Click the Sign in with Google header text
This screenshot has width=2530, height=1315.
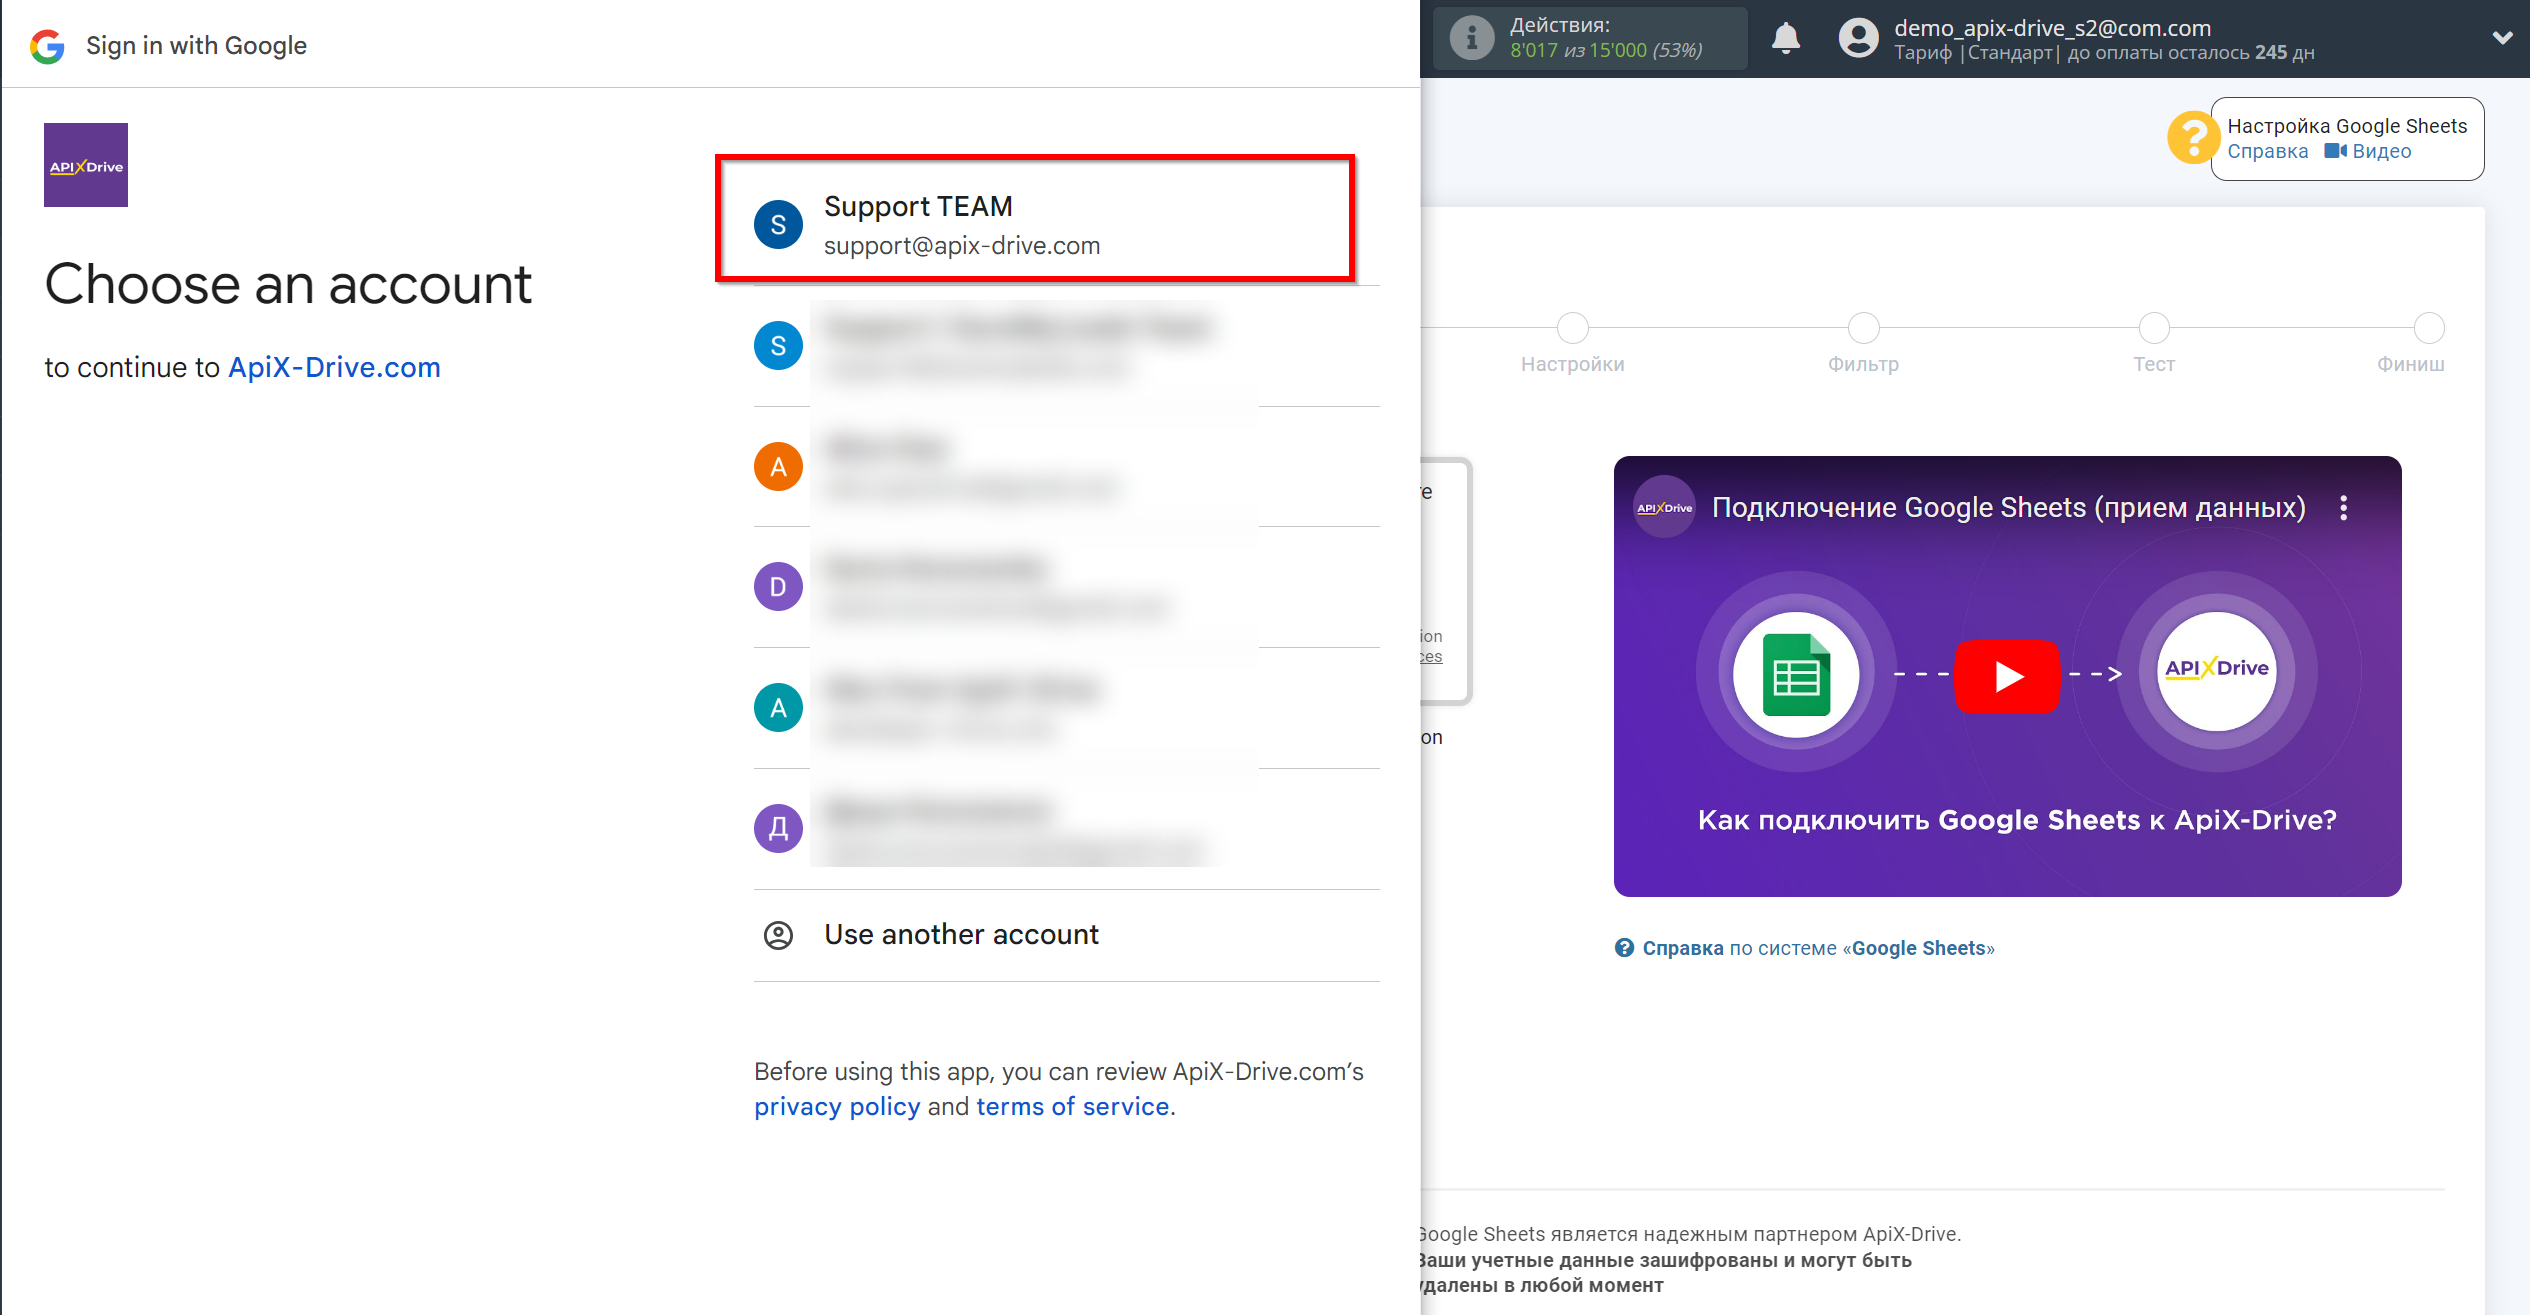(196, 46)
